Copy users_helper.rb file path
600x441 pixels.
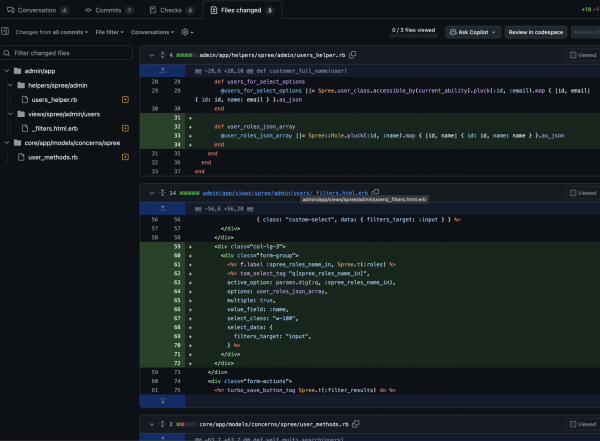point(352,55)
